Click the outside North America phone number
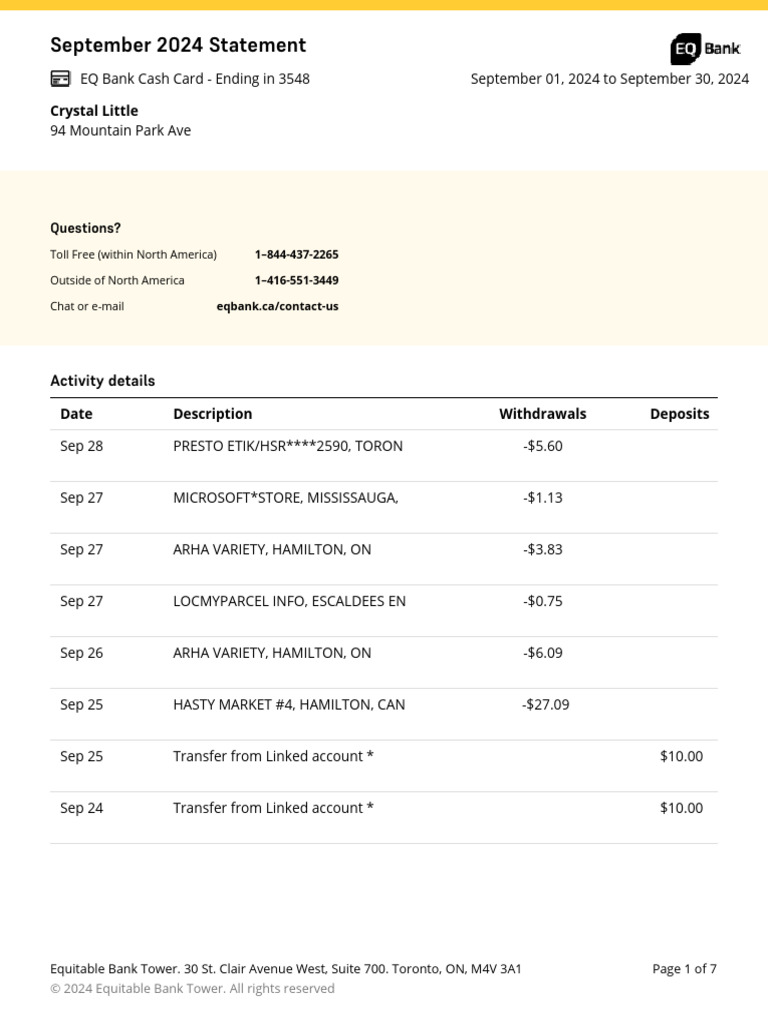This screenshot has width=768, height=1024. [296, 280]
